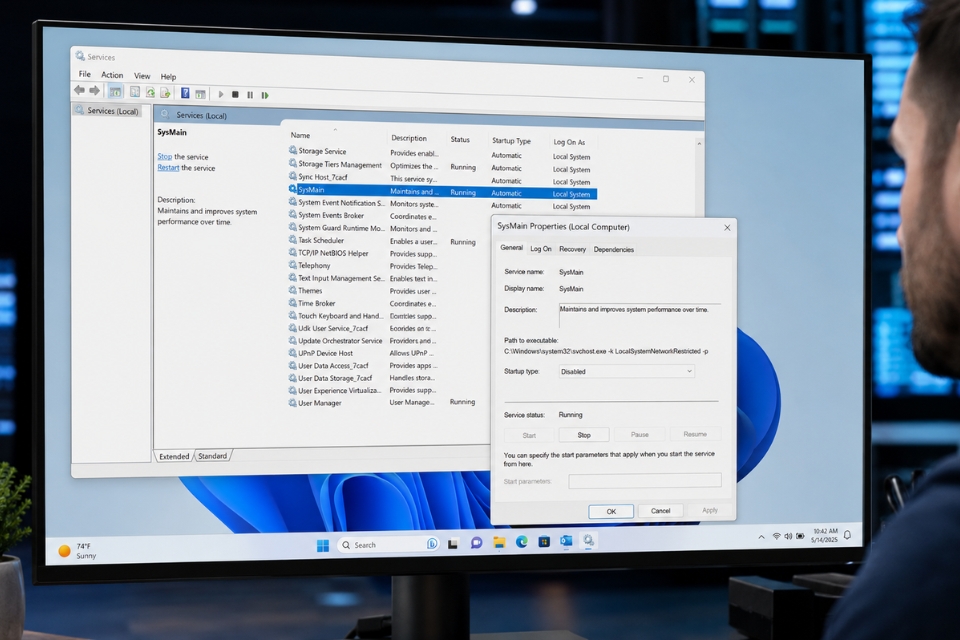Open the Properties toolbar icon
Viewport: 960px width, 640px height.
coord(135,92)
